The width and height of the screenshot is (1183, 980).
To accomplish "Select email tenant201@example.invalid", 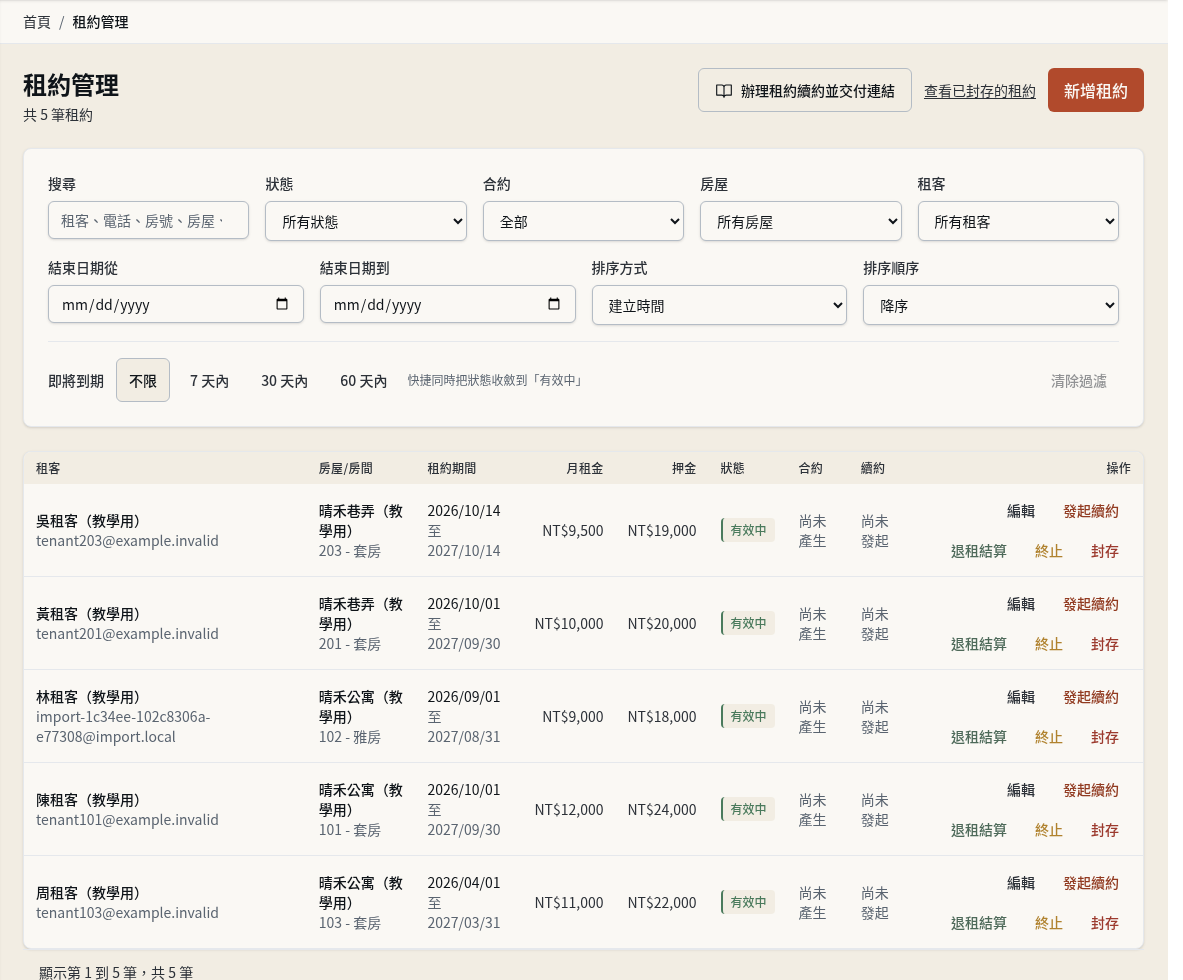I will (128, 634).
